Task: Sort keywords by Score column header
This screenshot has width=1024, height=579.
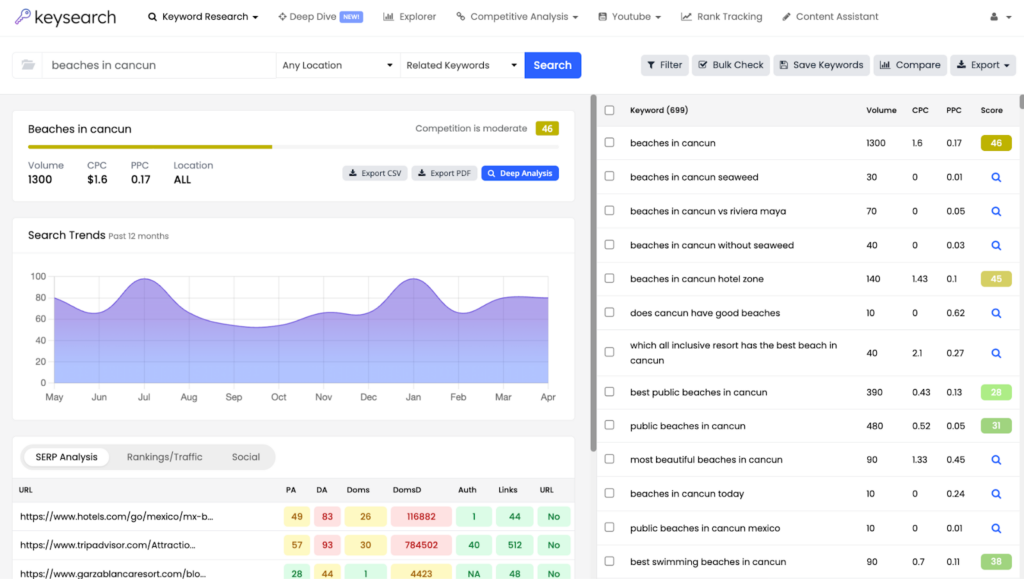Action: [x=991, y=110]
